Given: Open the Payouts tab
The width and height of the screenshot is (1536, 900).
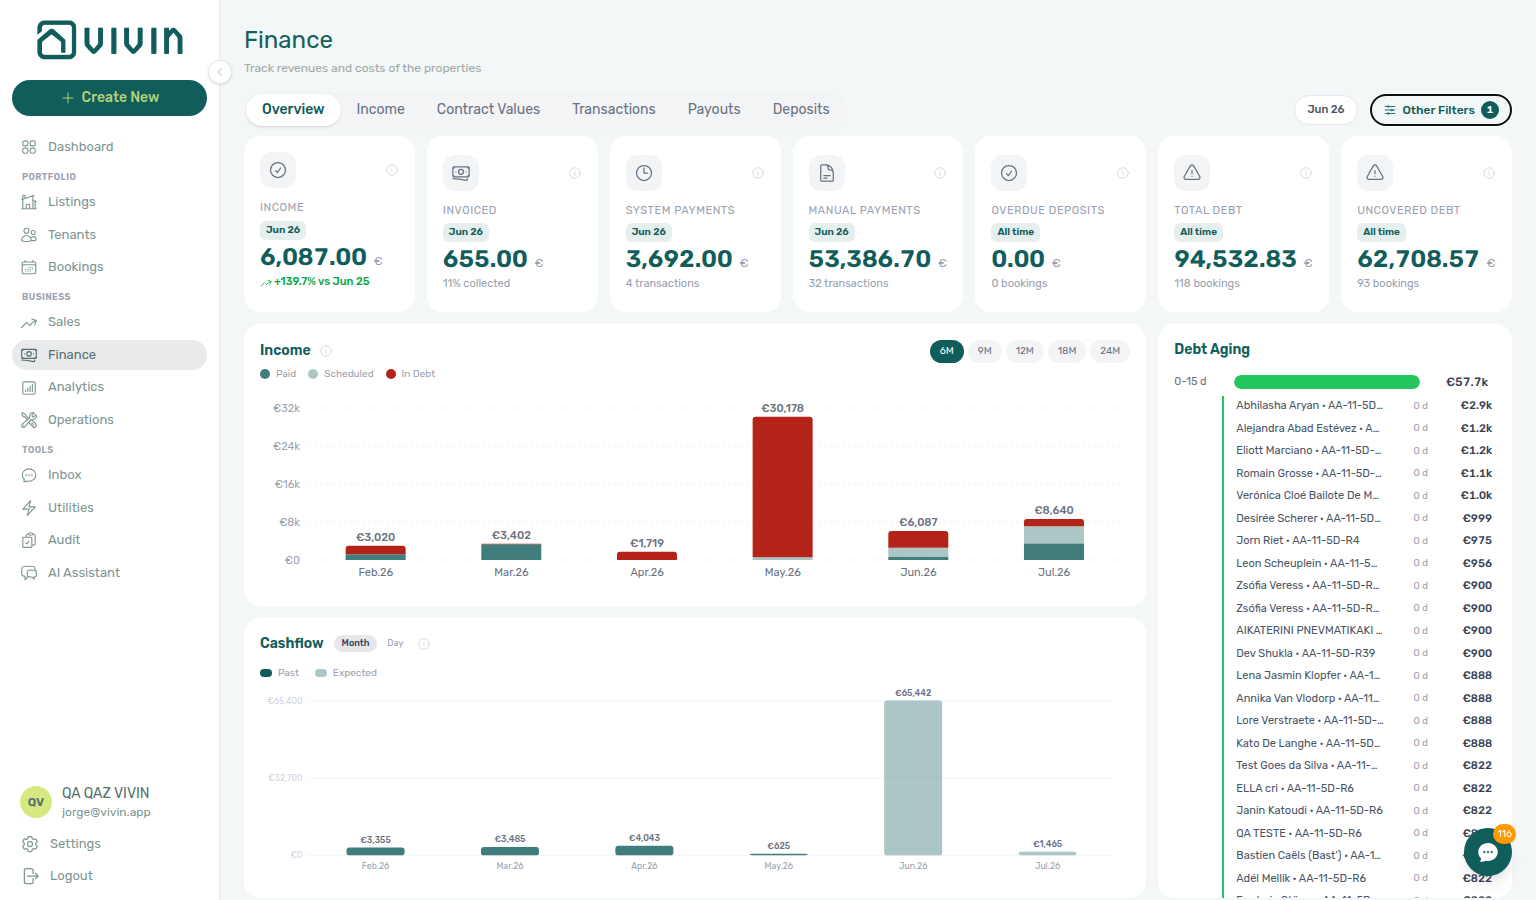Looking at the screenshot, I should [x=714, y=109].
